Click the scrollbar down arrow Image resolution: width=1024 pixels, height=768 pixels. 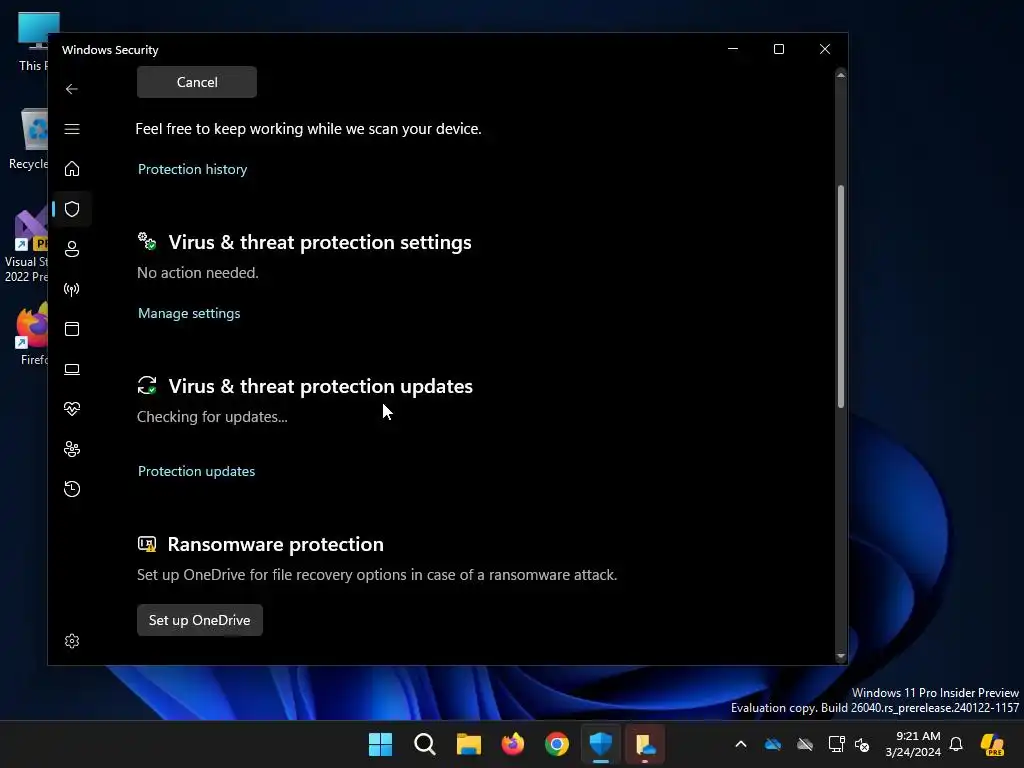pos(840,656)
